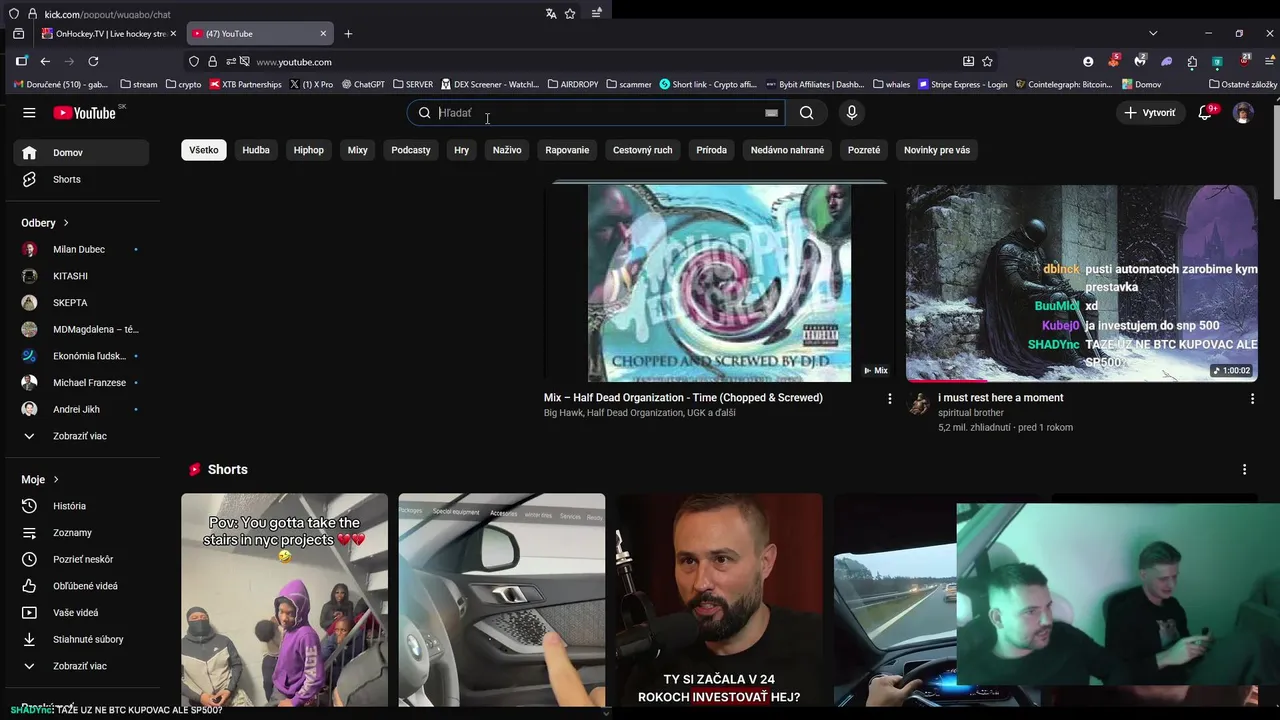Screen dimensions: 1280x720
Task: Submit search with magnifier button
Action: point(806,113)
